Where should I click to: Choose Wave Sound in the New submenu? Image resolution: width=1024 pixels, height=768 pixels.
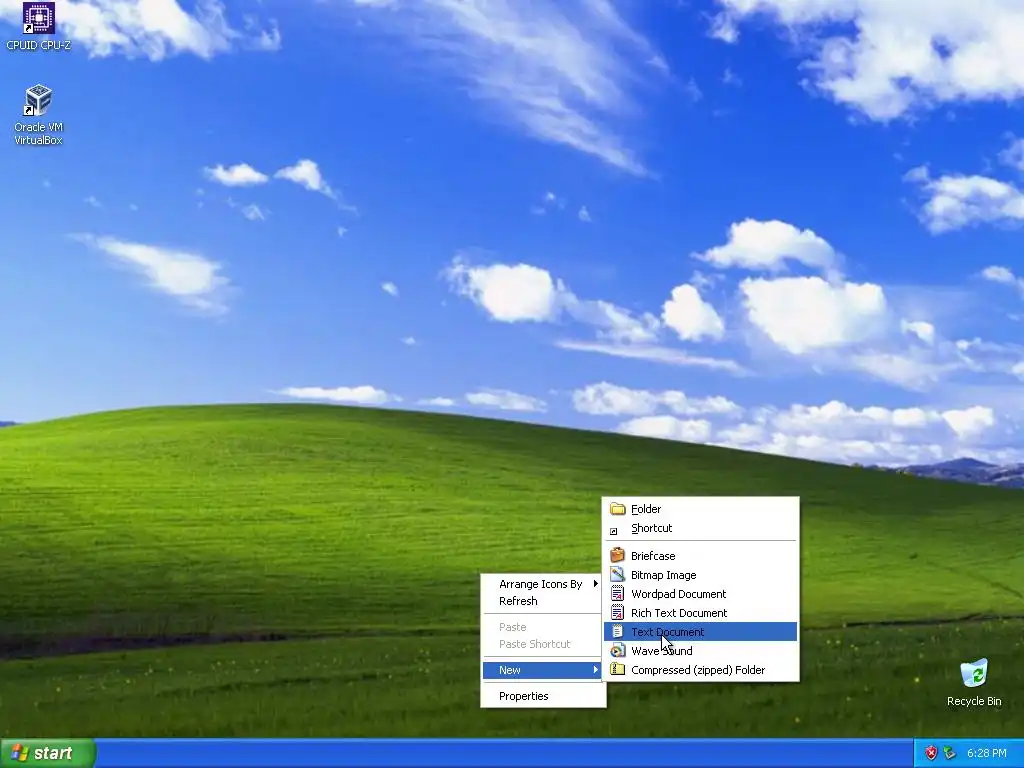tap(700, 650)
